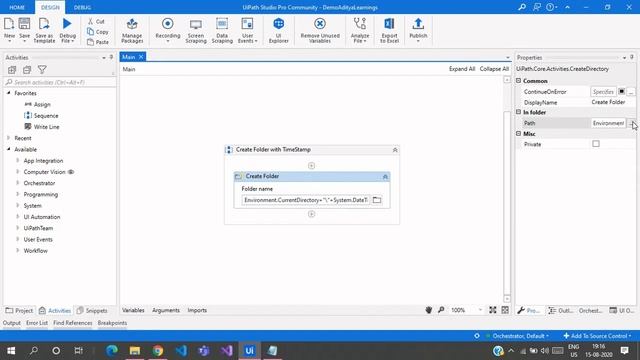Open Visual Studio Code from taskbar
640x360 pixels.
181,351
